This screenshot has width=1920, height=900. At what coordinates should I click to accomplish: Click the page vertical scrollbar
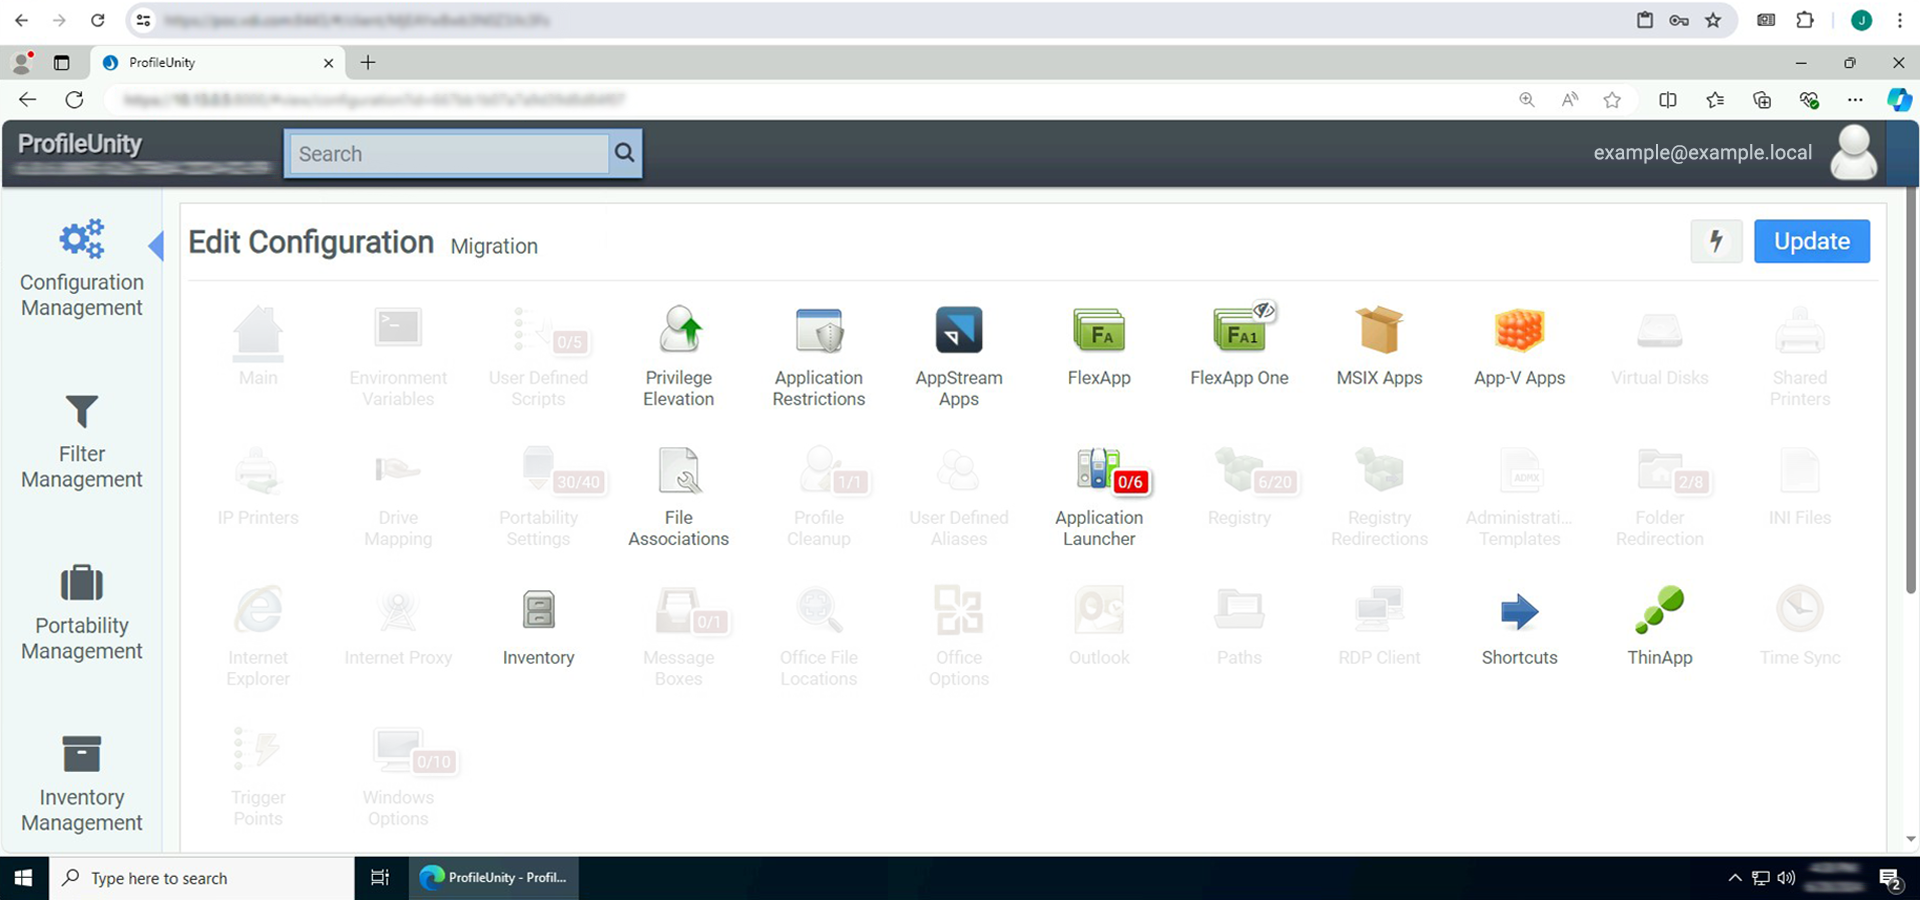tap(1911, 390)
